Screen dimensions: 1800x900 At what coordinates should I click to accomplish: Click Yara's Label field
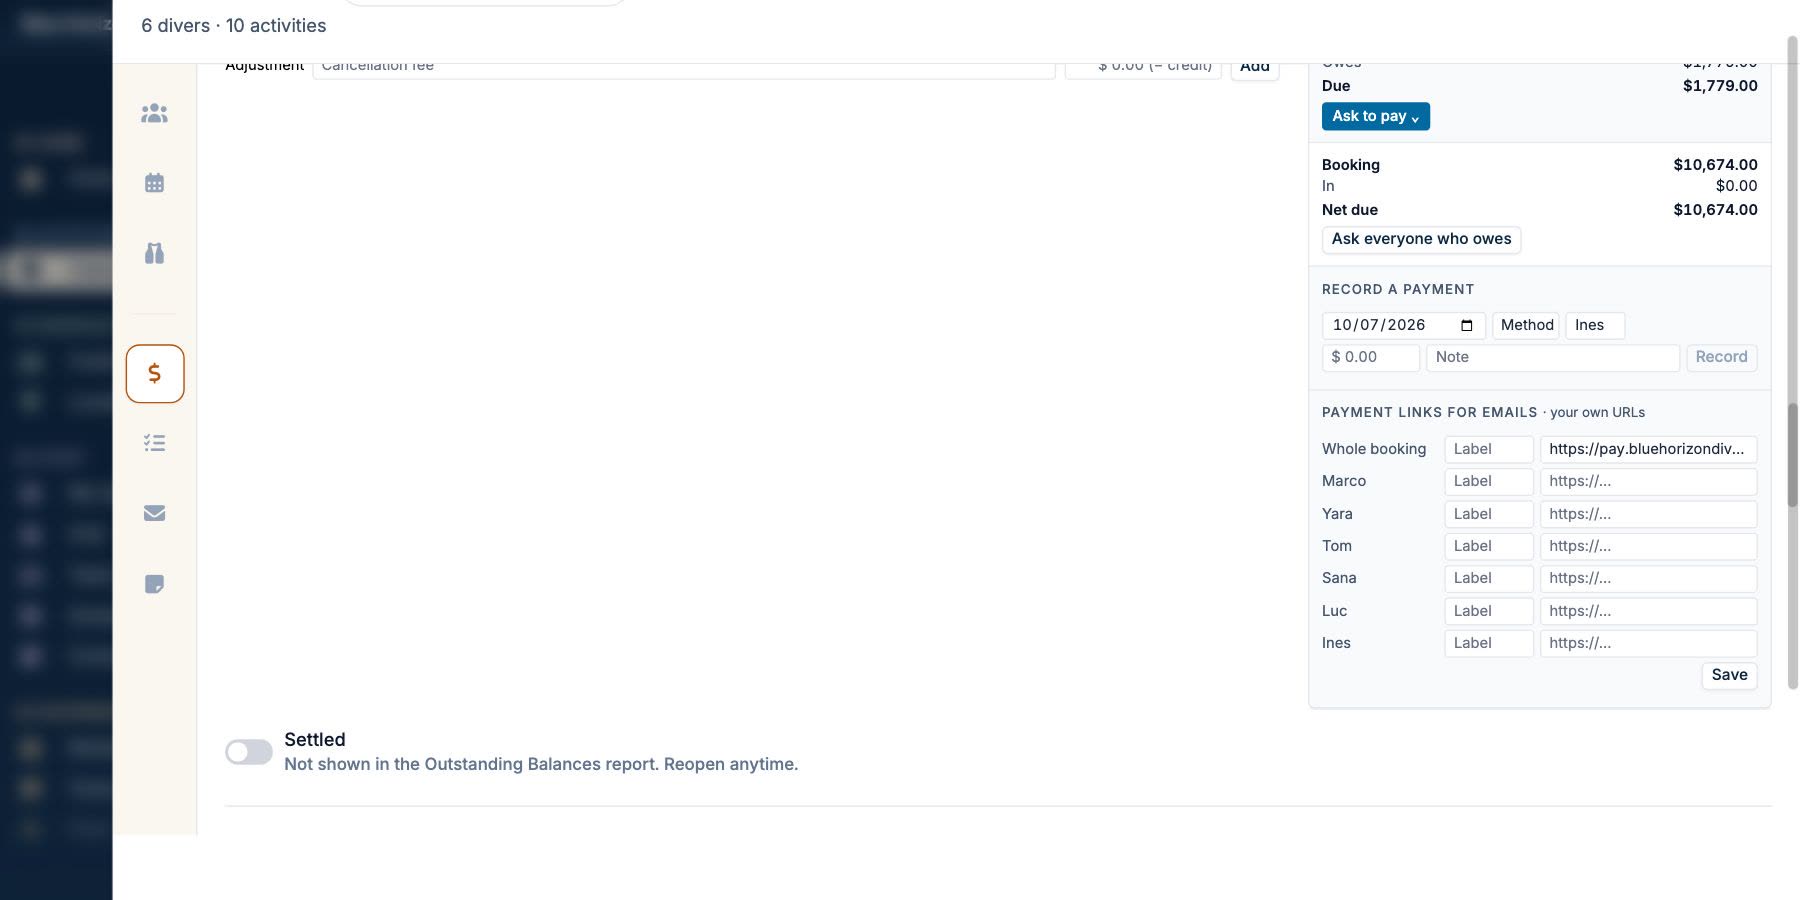(x=1489, y=514)
